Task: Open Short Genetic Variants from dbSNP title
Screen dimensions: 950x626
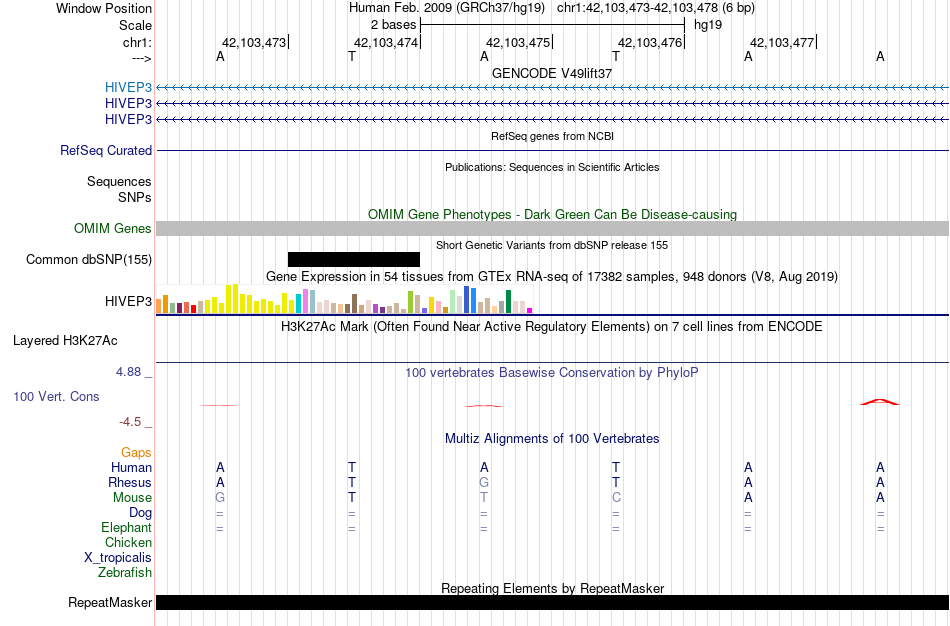Action: (x=552, y=245)
